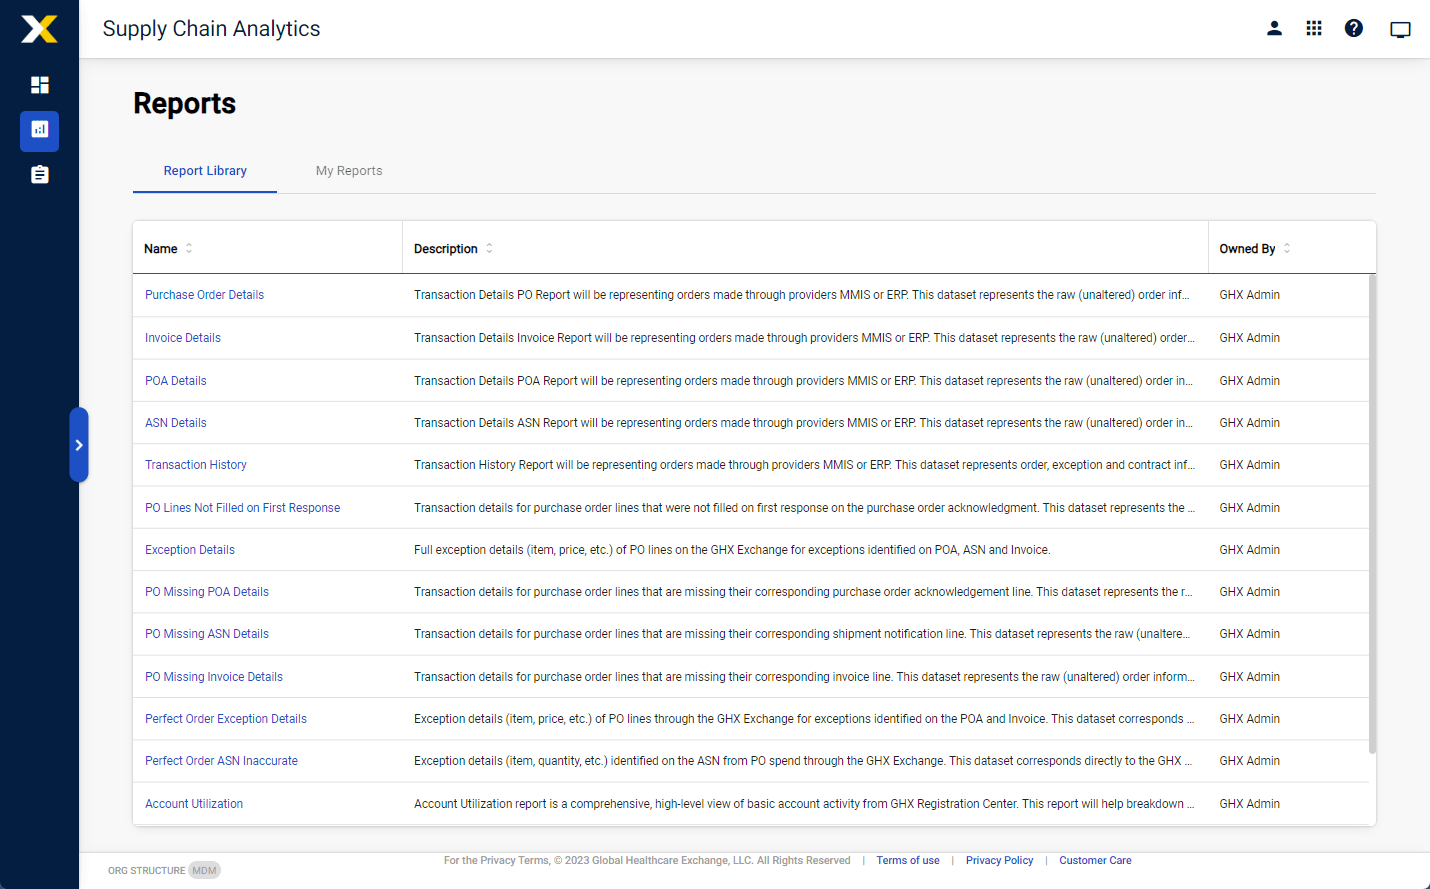Open the ASN Details report
The image size is (1430, 889).
click(x=176, y=423)
